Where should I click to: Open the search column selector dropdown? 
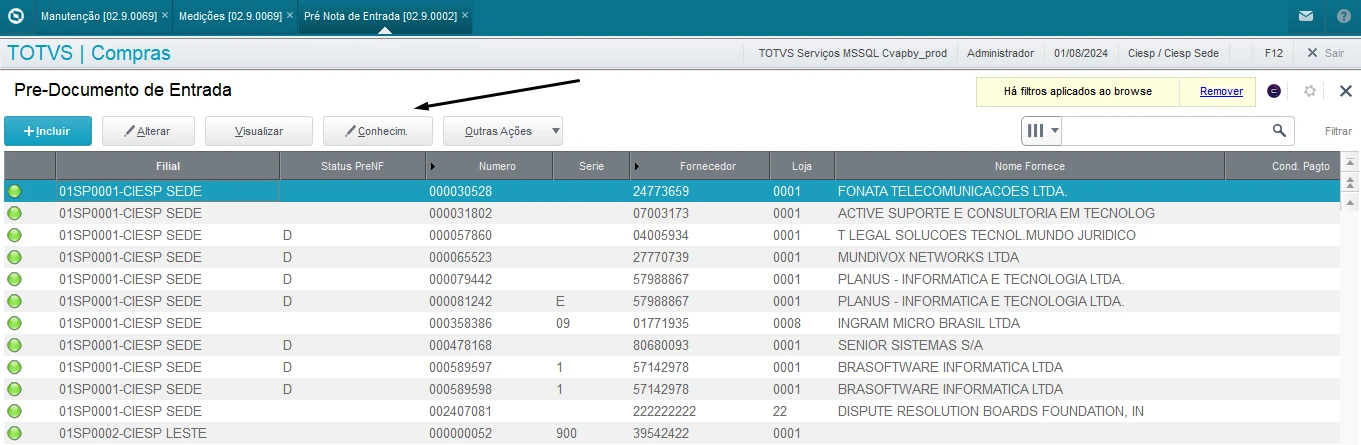click(x=1042, y=131)
